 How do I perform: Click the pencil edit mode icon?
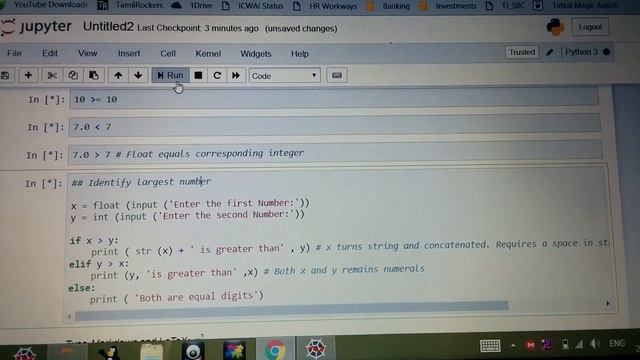[x=550, y=52]
